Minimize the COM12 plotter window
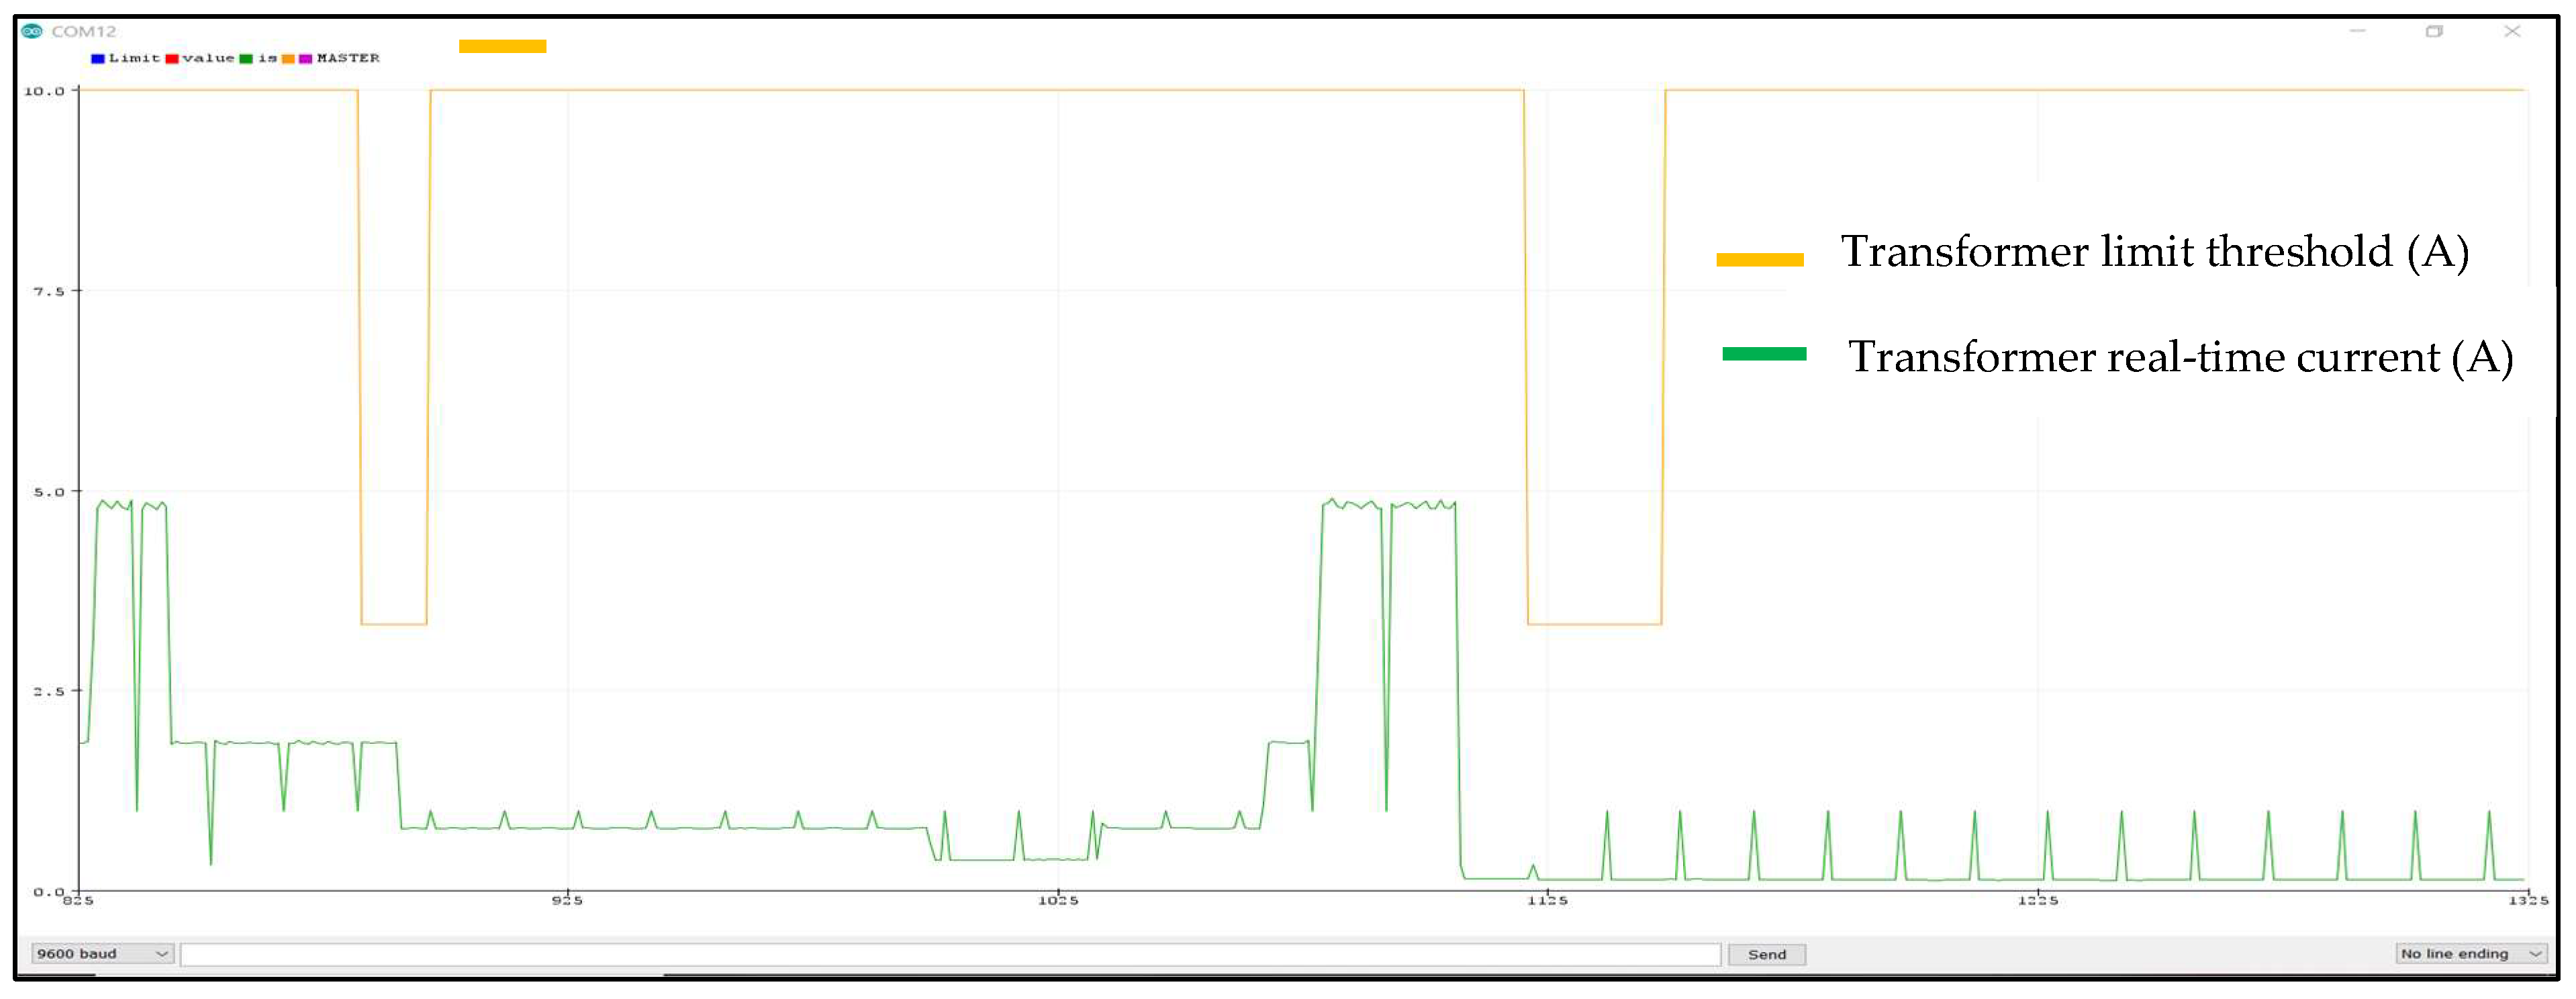The image size is (2576, 999). click(x=2357, y=31)
